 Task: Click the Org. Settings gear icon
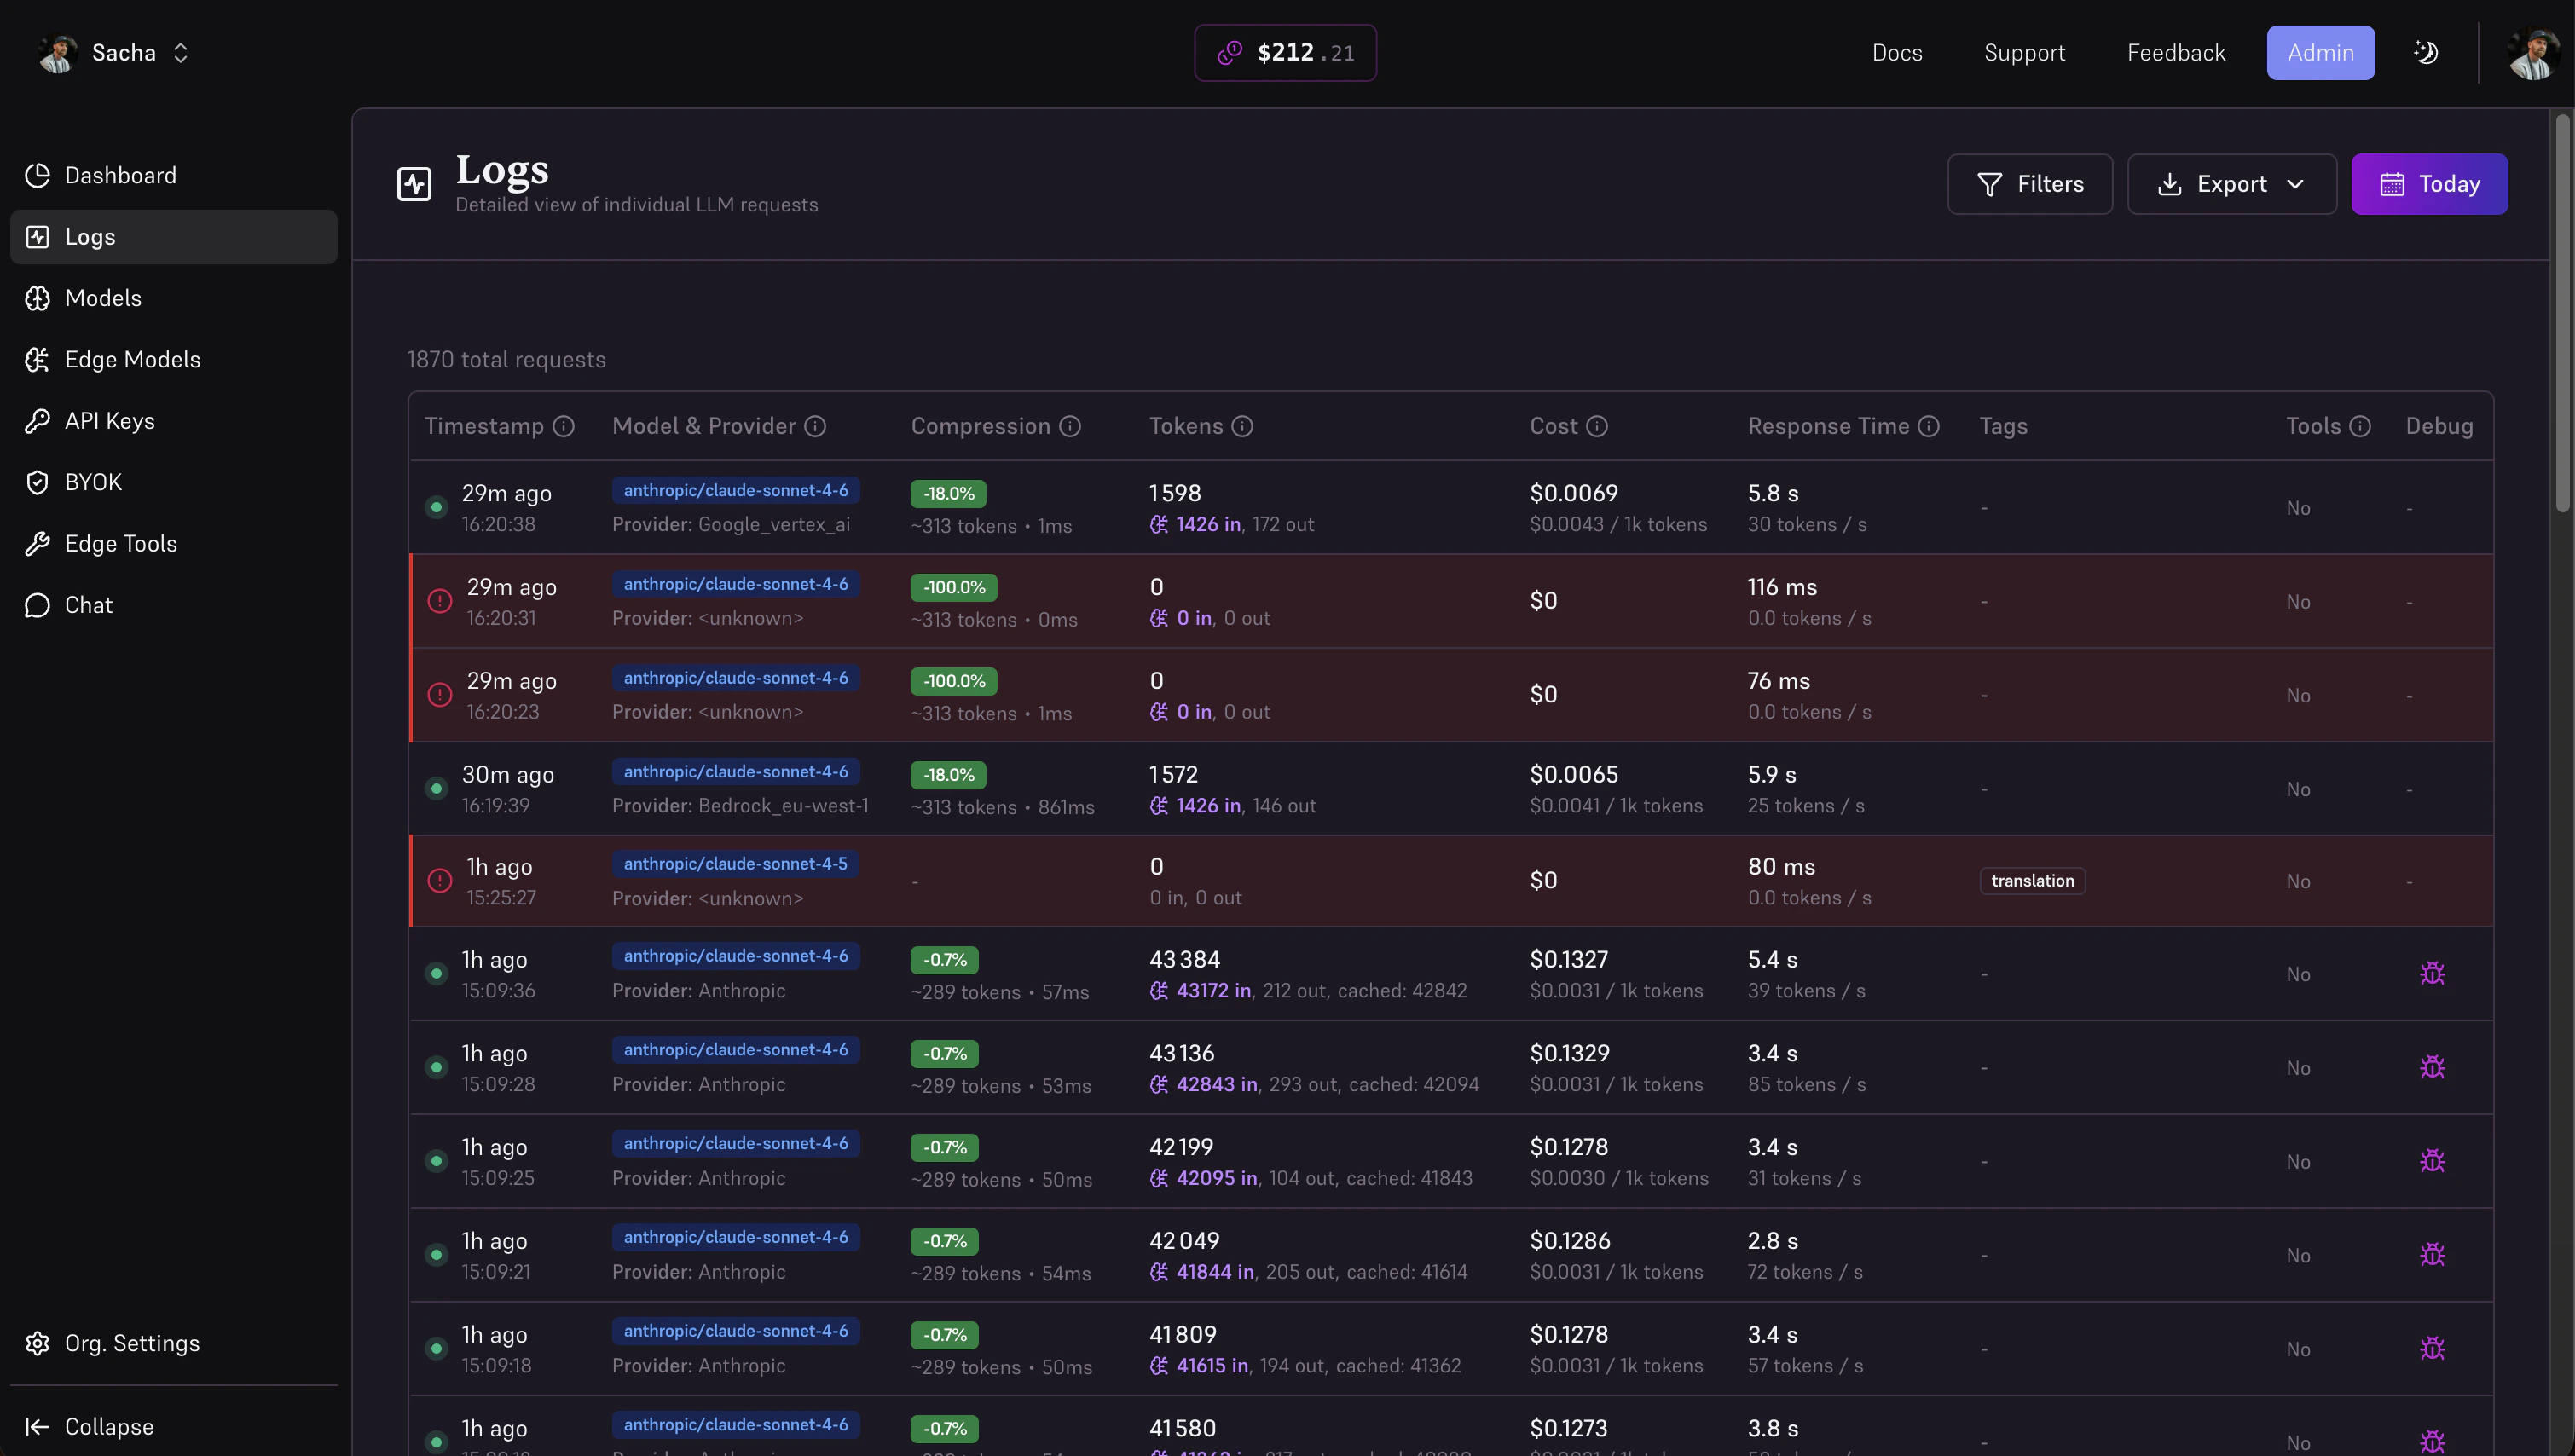click(x=37, y=1343)
